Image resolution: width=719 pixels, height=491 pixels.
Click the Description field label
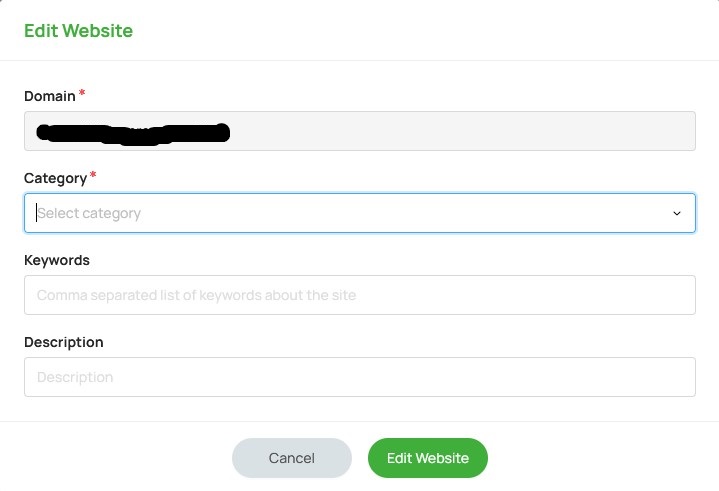click(64, 342)
